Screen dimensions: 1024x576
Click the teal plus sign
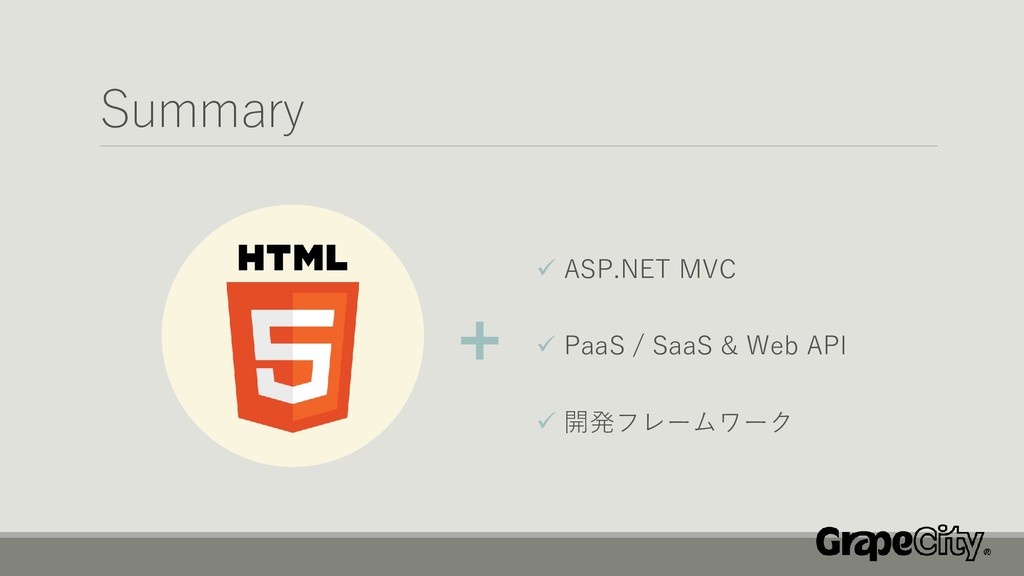click(479, 340)
